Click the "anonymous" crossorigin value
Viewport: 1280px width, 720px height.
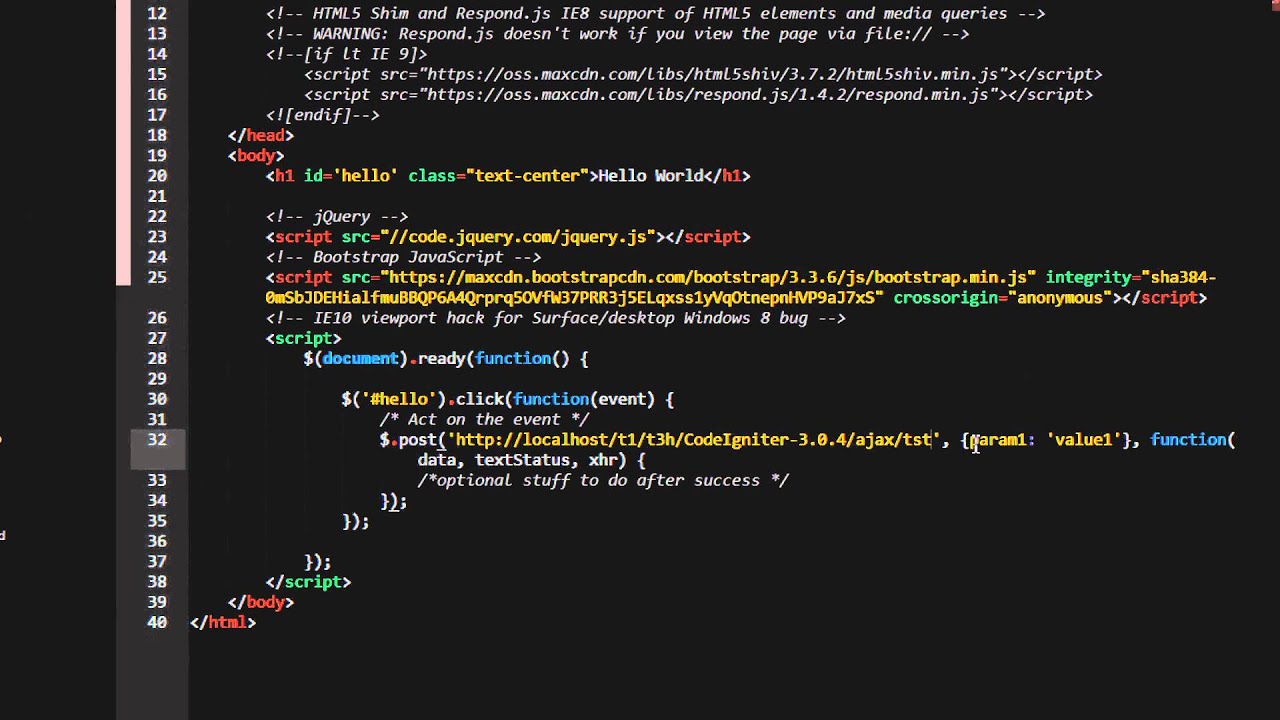click(x=1061, y=298)
